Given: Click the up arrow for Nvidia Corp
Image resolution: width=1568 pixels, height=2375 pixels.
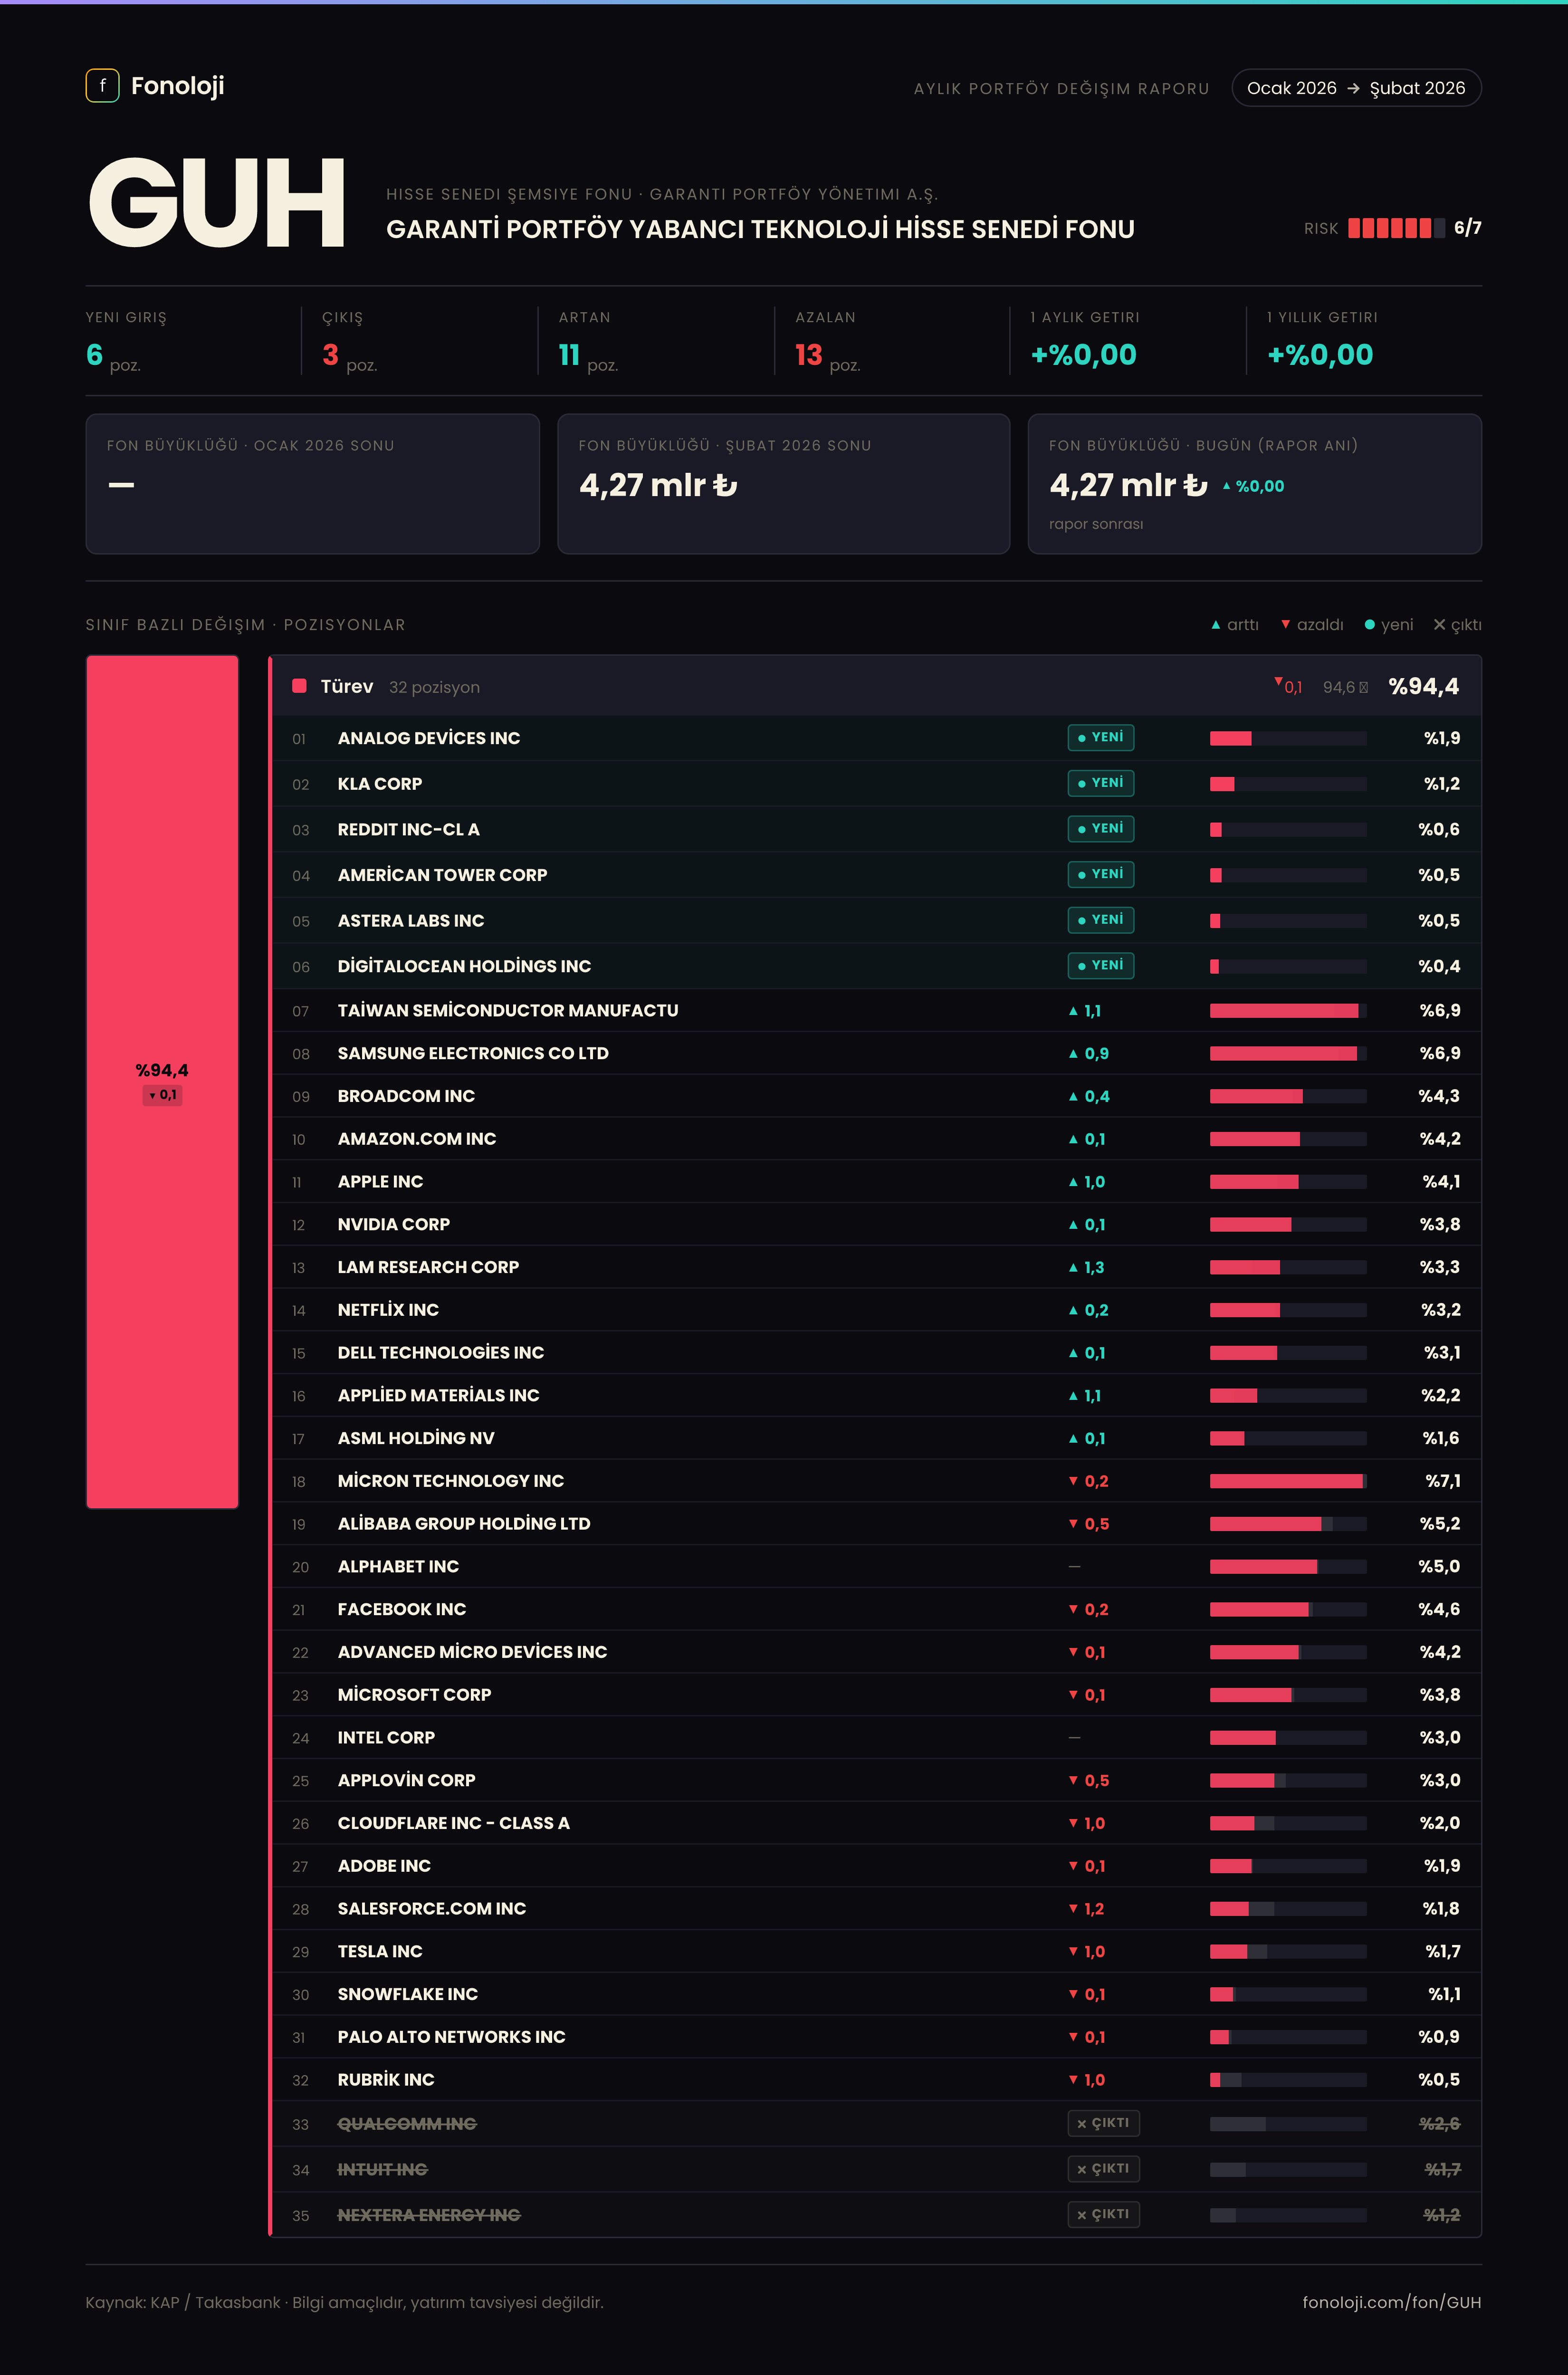Looking at the screenshot, I should (1073, 1225).
